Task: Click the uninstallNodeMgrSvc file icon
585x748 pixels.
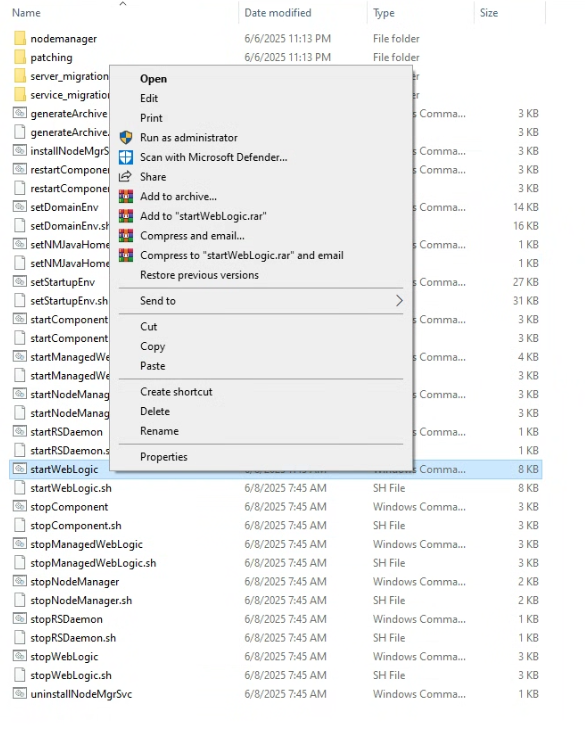Action: pos(20,694)
